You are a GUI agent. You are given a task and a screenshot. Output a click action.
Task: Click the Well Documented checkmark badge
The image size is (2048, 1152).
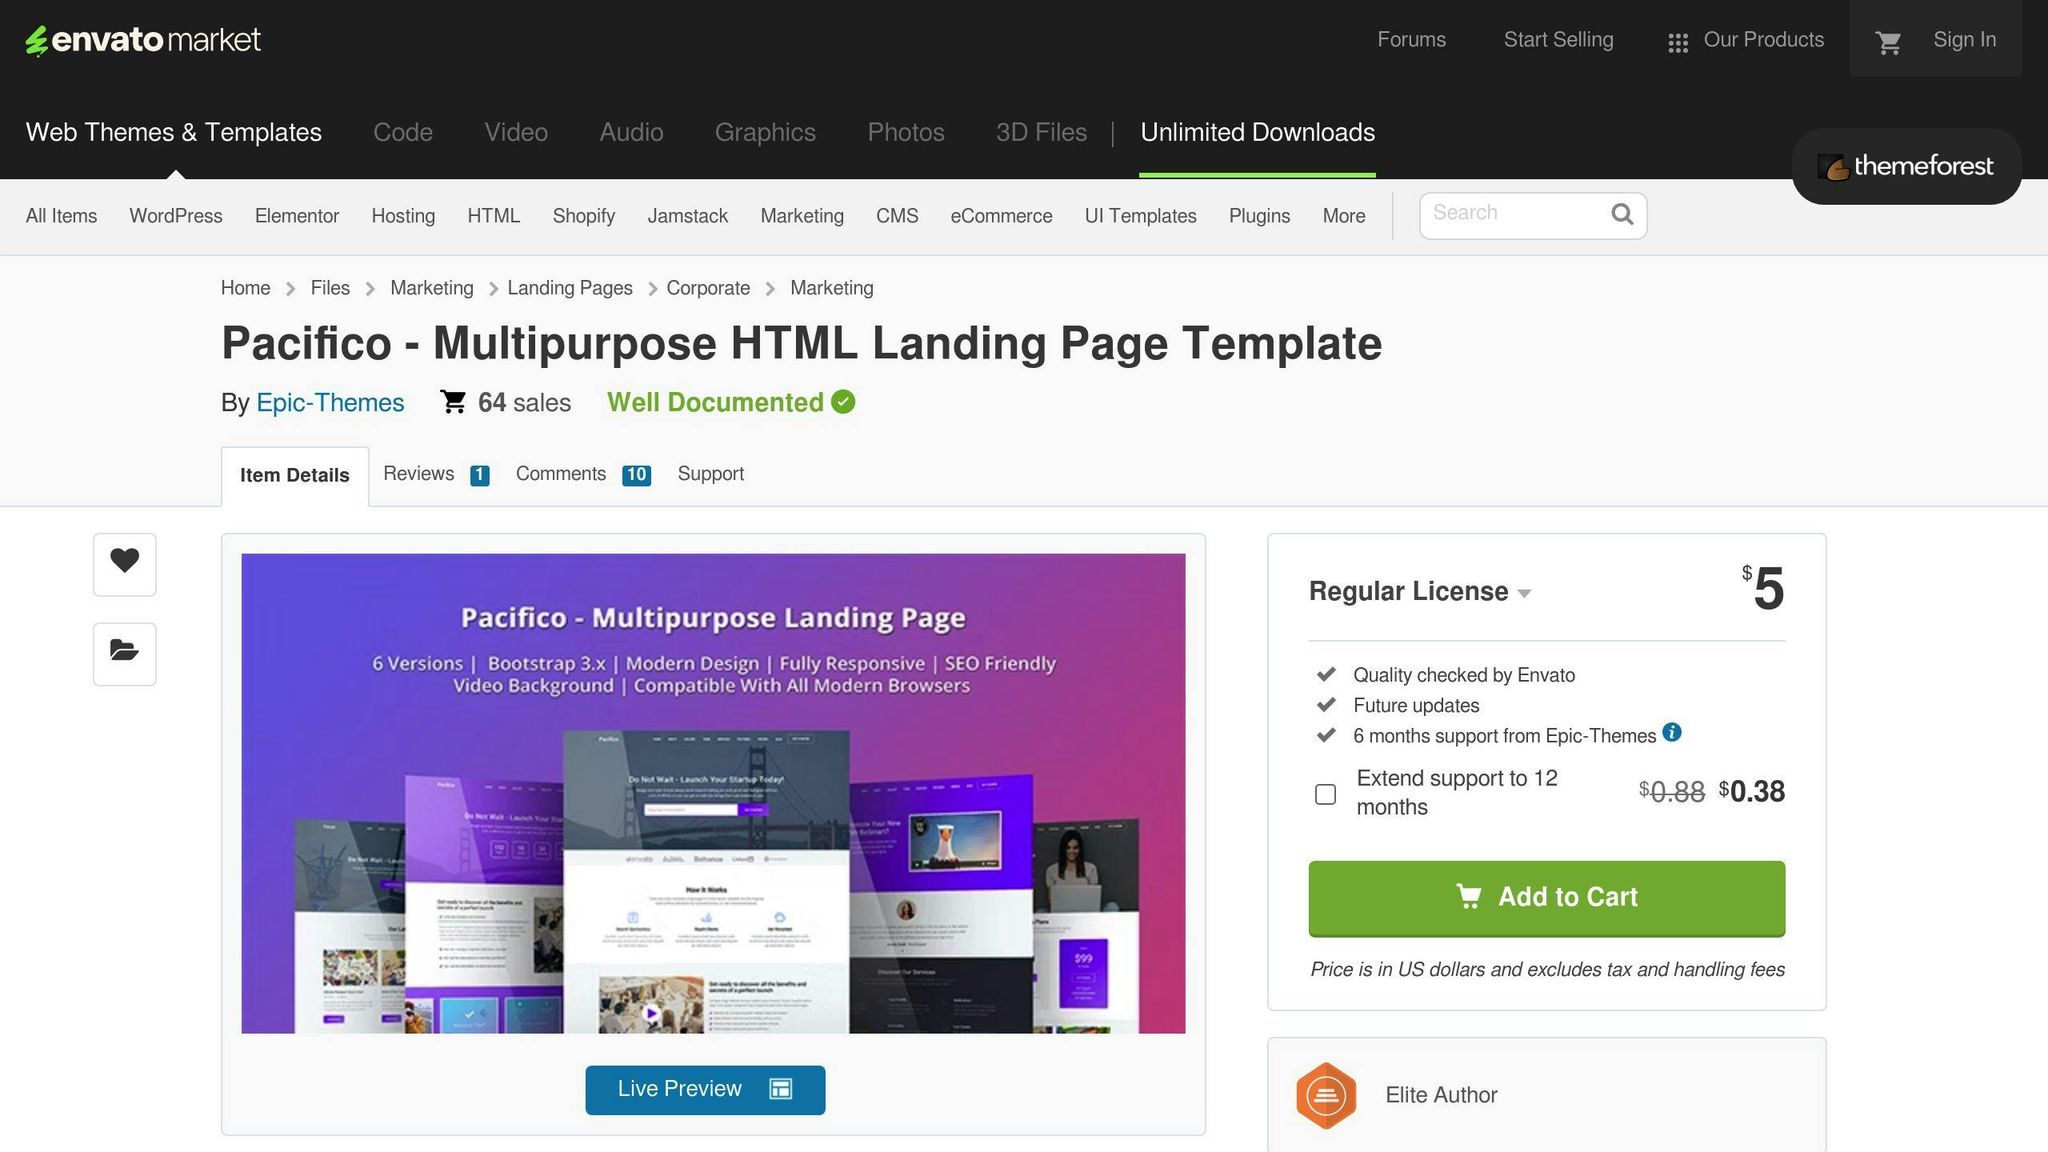[x=843, y=402]
